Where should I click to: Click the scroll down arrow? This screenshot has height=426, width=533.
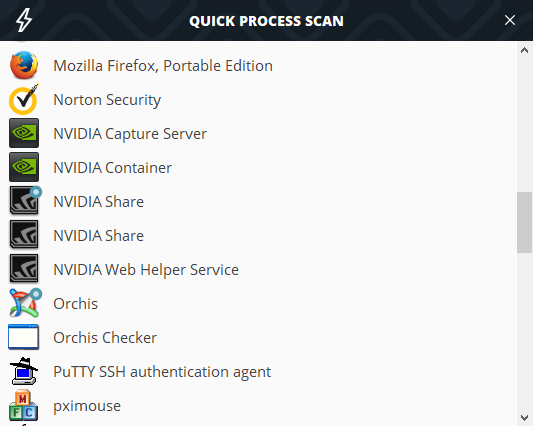coord(525,418)
